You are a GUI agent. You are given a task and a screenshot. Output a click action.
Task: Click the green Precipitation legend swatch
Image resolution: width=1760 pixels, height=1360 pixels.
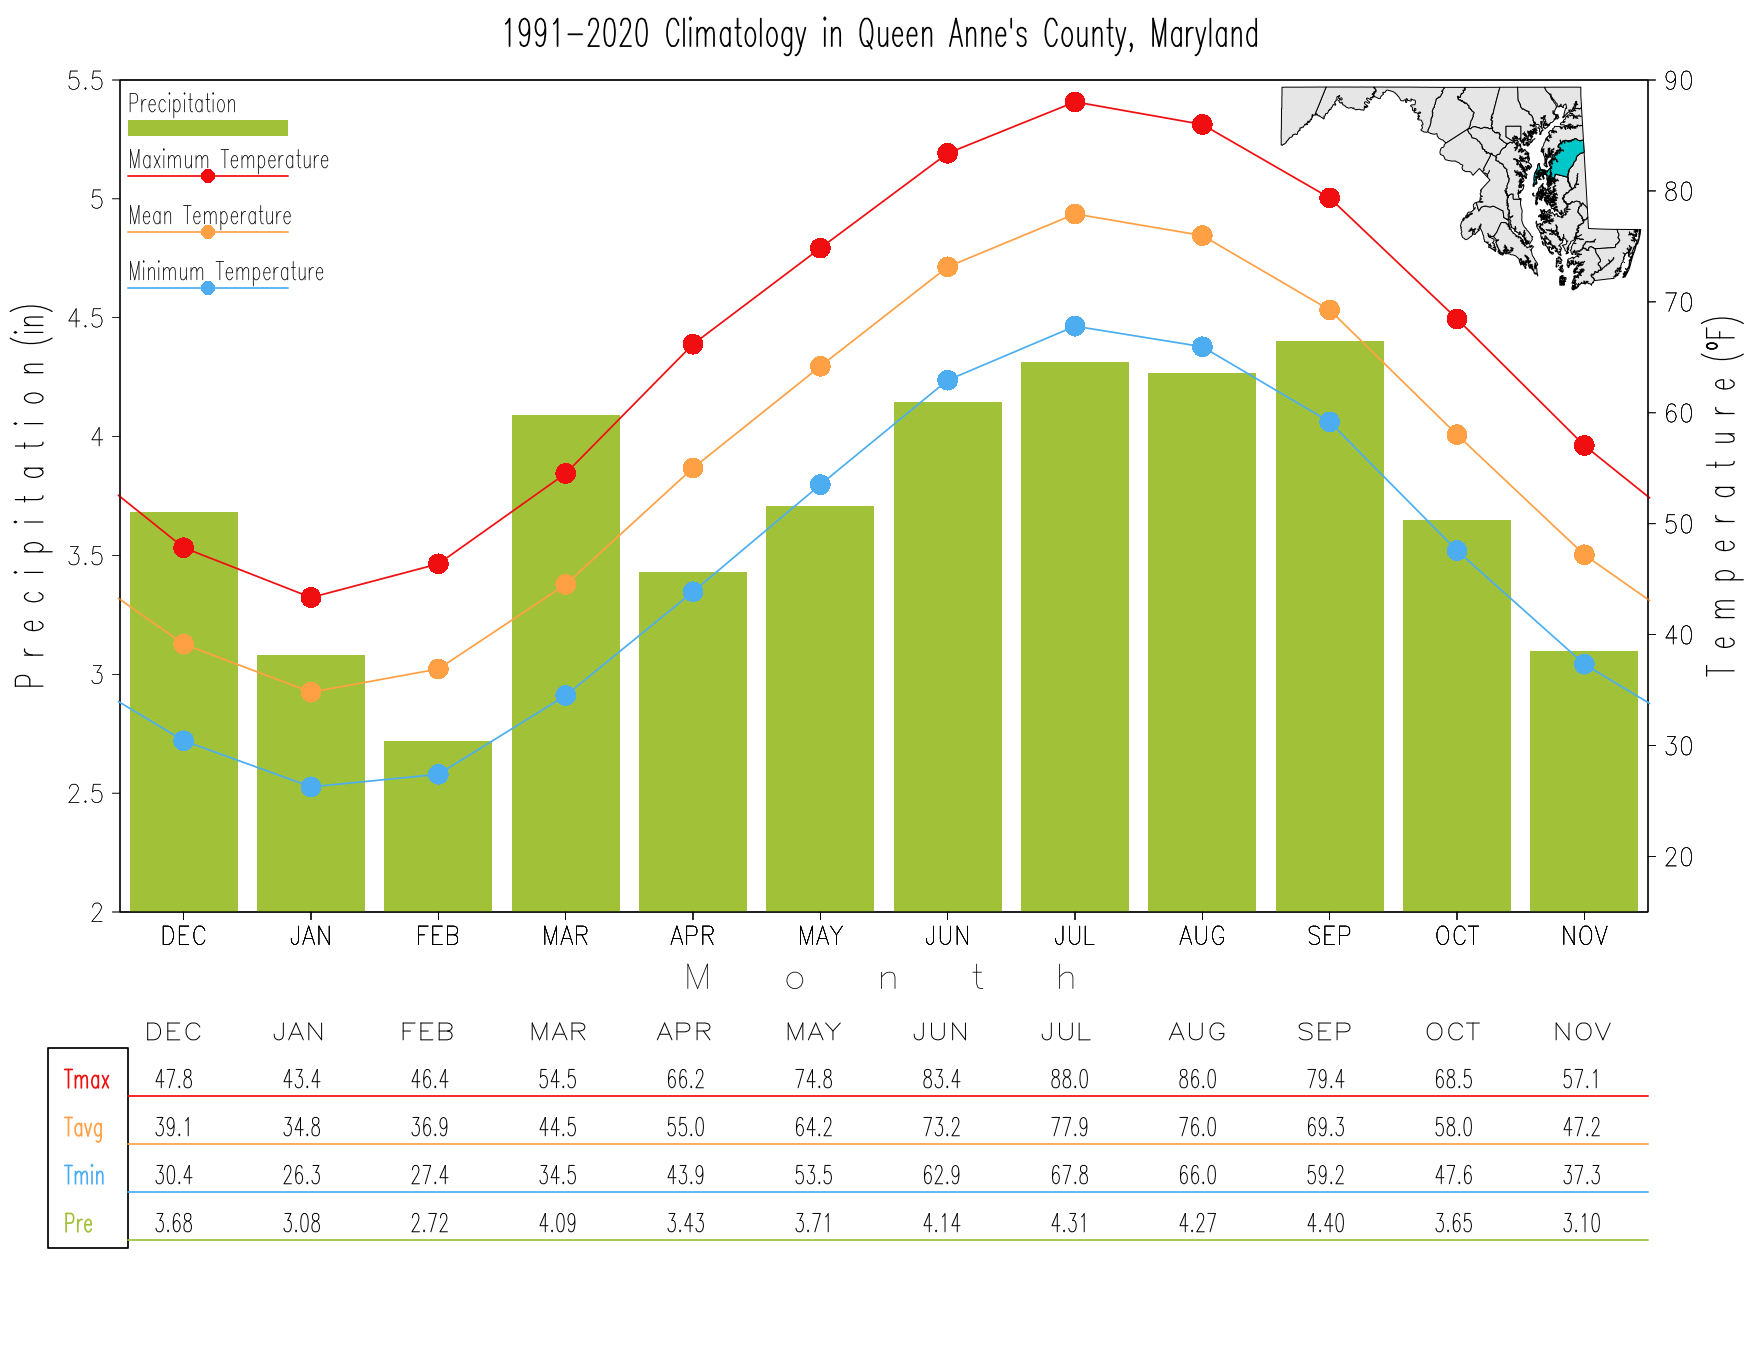208,128
